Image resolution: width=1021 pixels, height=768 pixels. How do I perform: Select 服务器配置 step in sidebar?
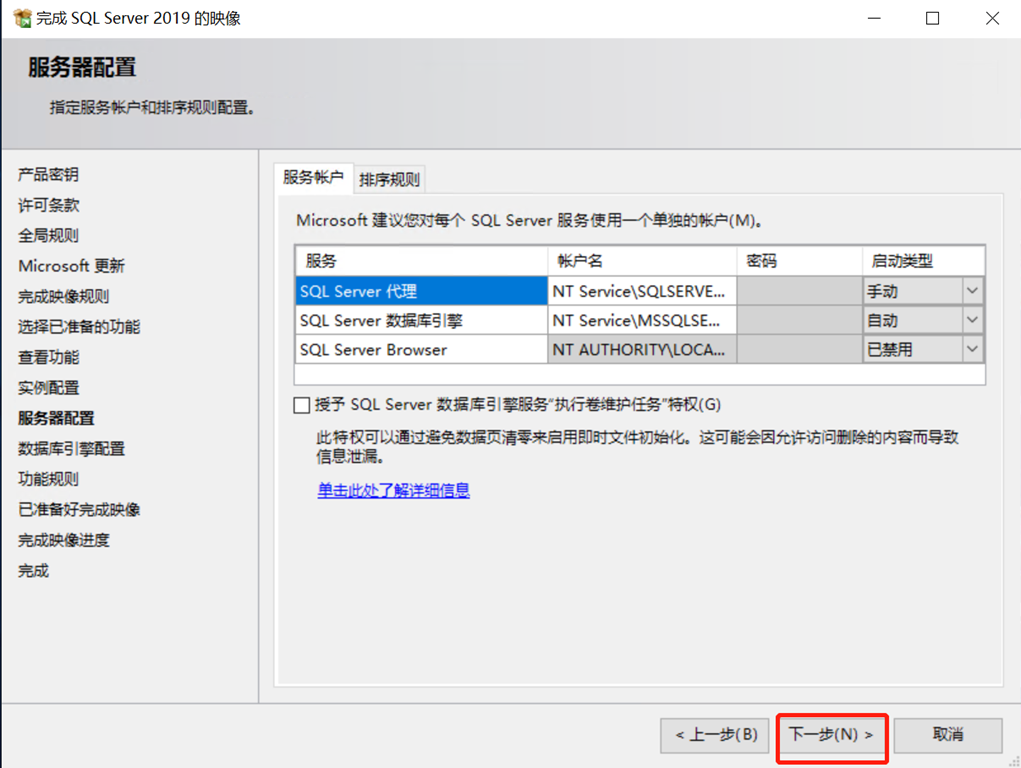click(x=57, y=418)
